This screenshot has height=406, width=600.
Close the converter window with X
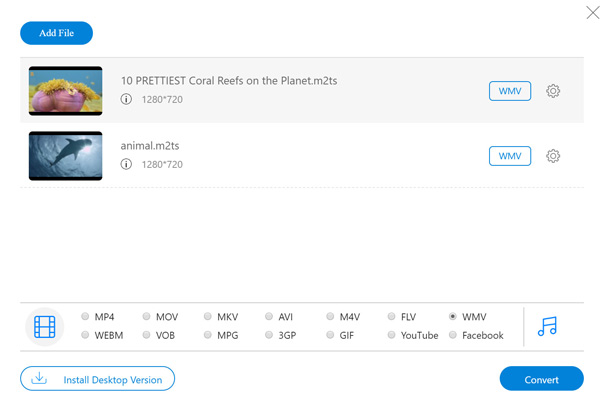pyautogui.click(x=592, y=13)
